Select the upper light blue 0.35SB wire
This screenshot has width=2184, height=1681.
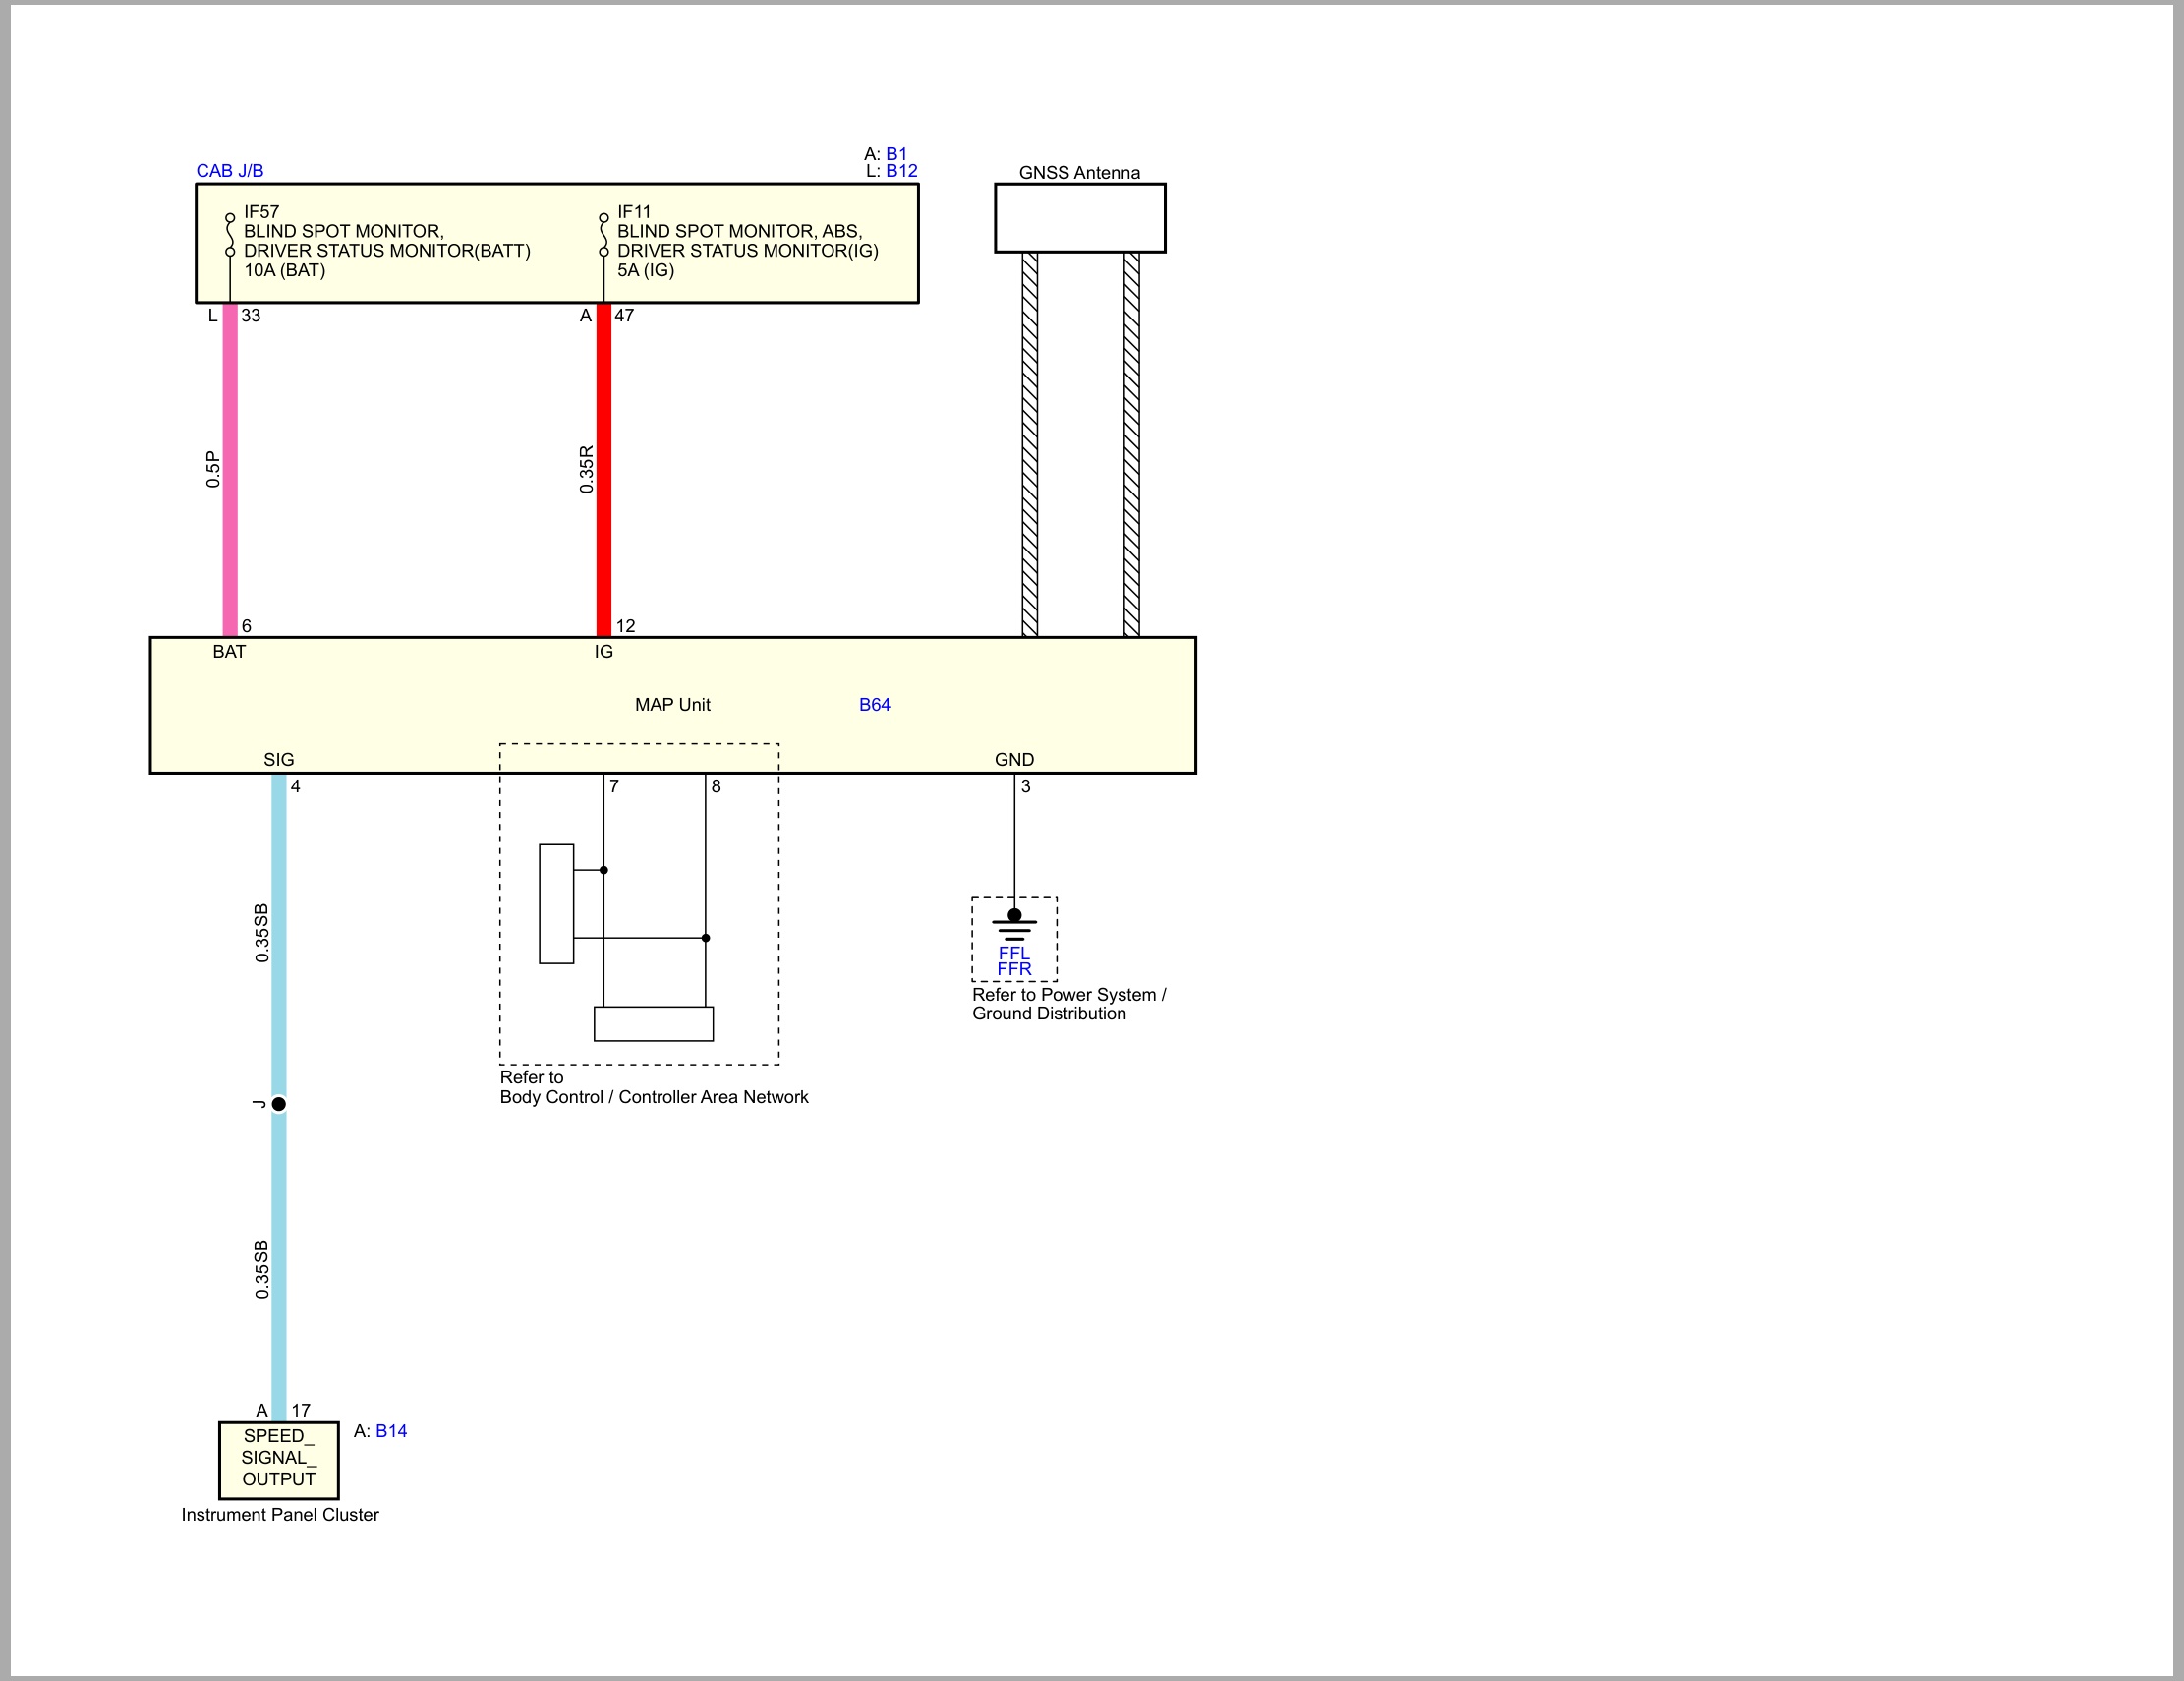[279, 935]
